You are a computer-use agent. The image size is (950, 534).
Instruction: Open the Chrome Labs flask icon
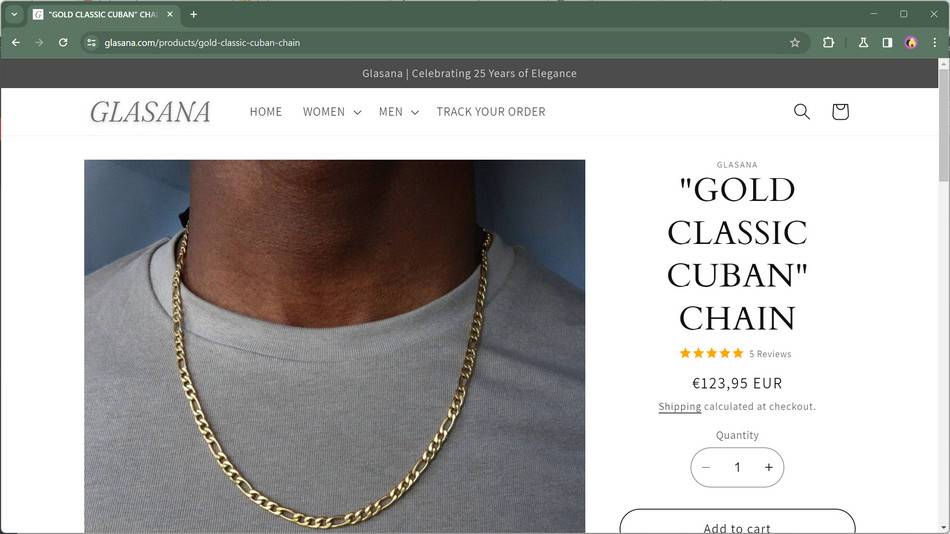[x=863, y=43]
